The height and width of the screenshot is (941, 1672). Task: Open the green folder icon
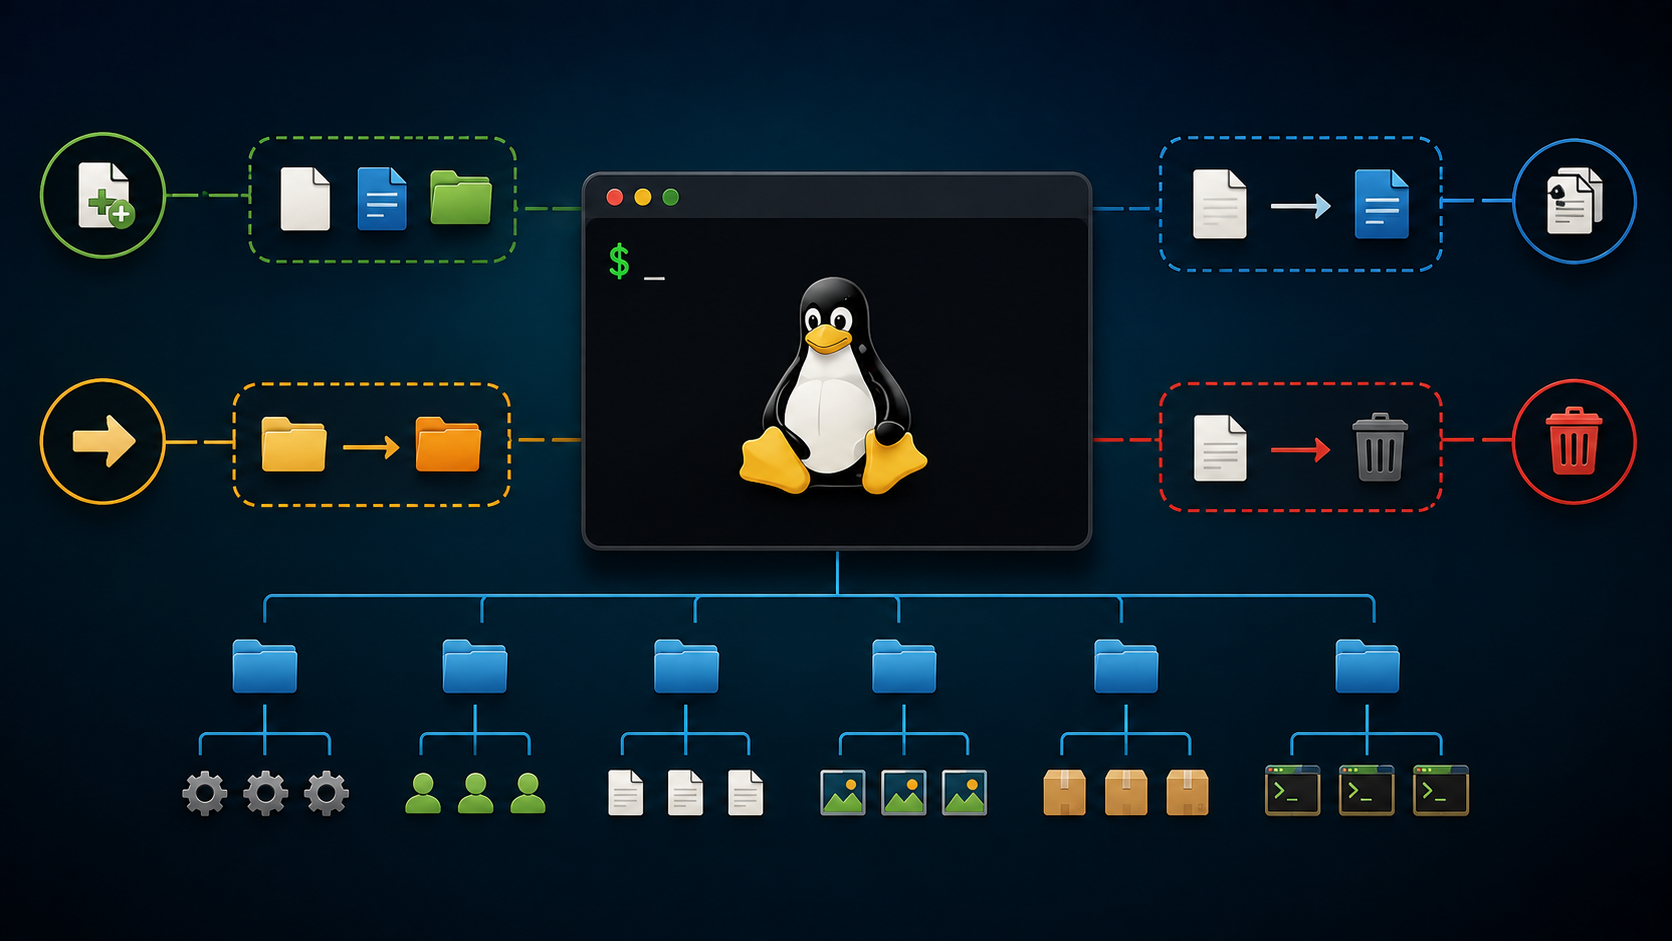click(461, 197)
